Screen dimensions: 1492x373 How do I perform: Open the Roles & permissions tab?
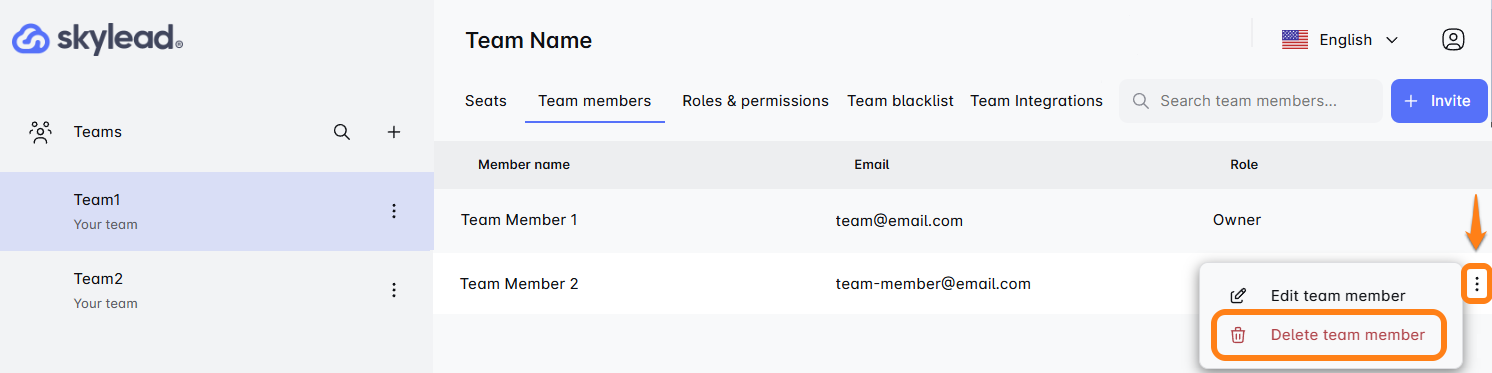pos(756,101)
